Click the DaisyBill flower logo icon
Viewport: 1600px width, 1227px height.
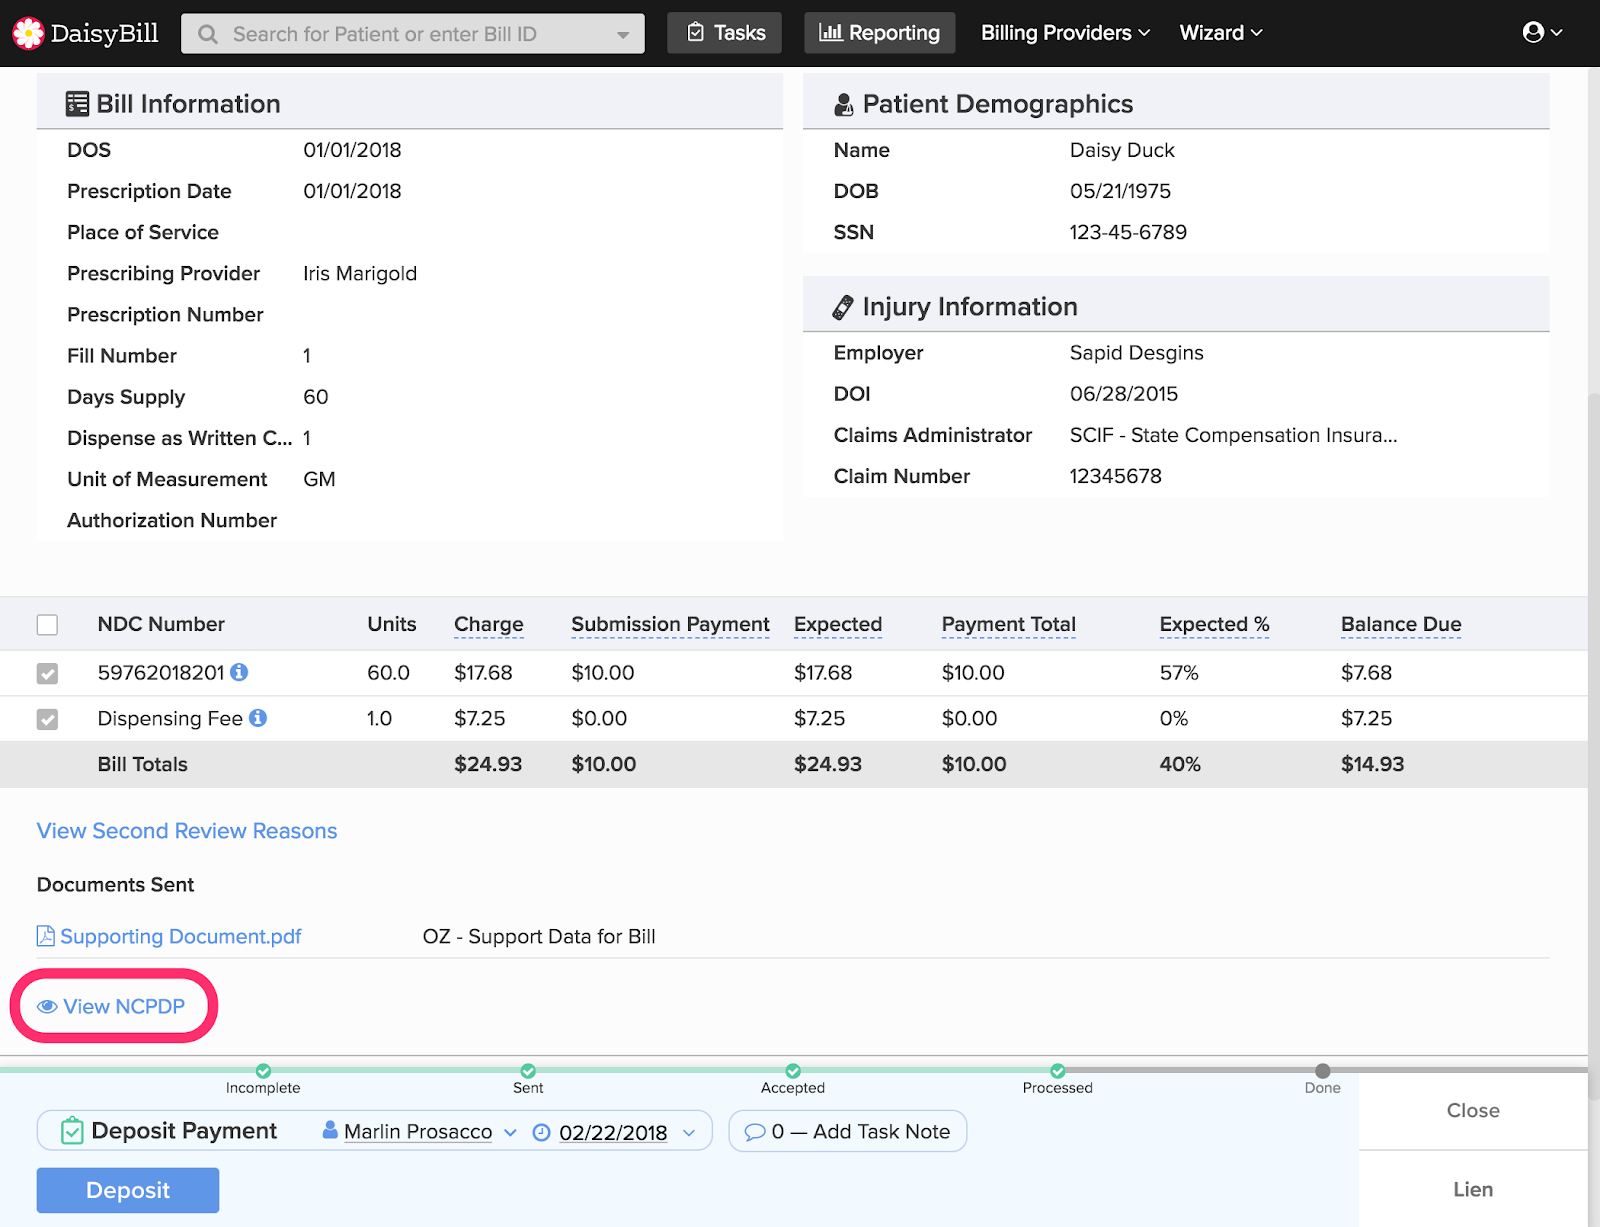pyautogui.click(x=28, y=33)
